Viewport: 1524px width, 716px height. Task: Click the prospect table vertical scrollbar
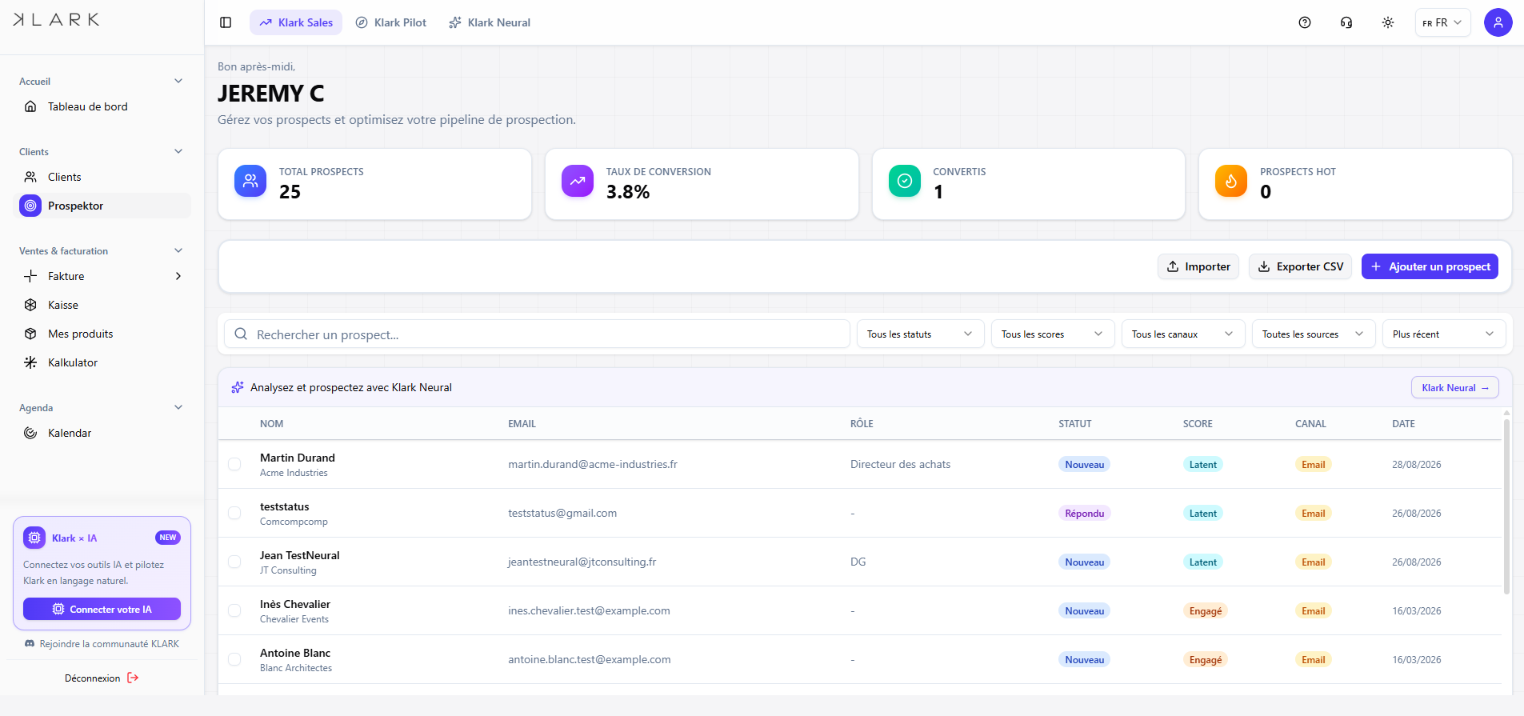click(x=1505, y=505)
